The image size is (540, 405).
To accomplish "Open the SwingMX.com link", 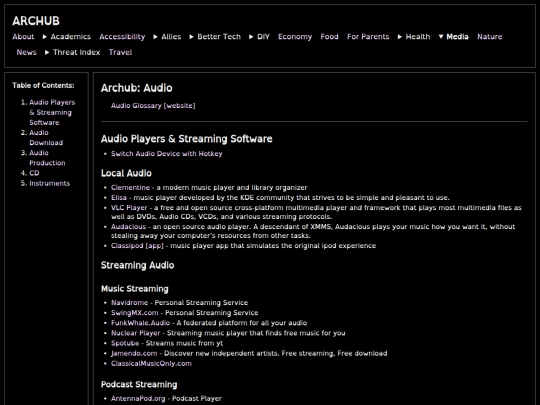I will (134, 313).
